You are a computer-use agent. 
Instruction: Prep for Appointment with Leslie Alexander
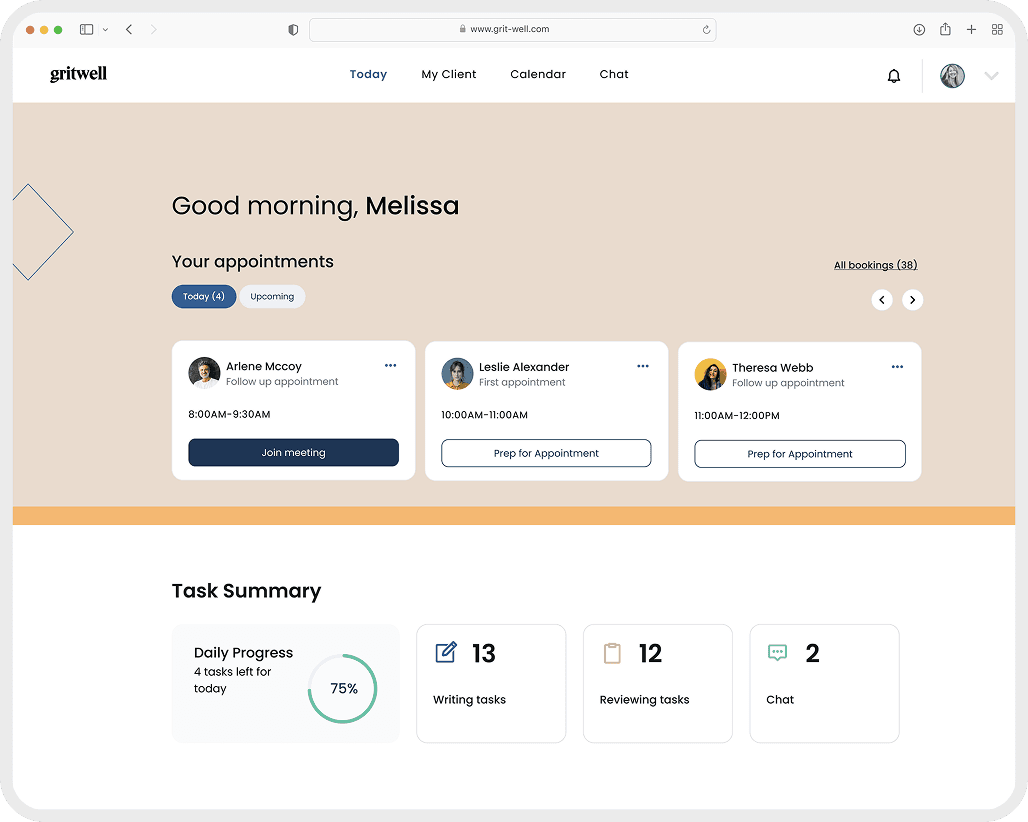click(x=546, y=453)
